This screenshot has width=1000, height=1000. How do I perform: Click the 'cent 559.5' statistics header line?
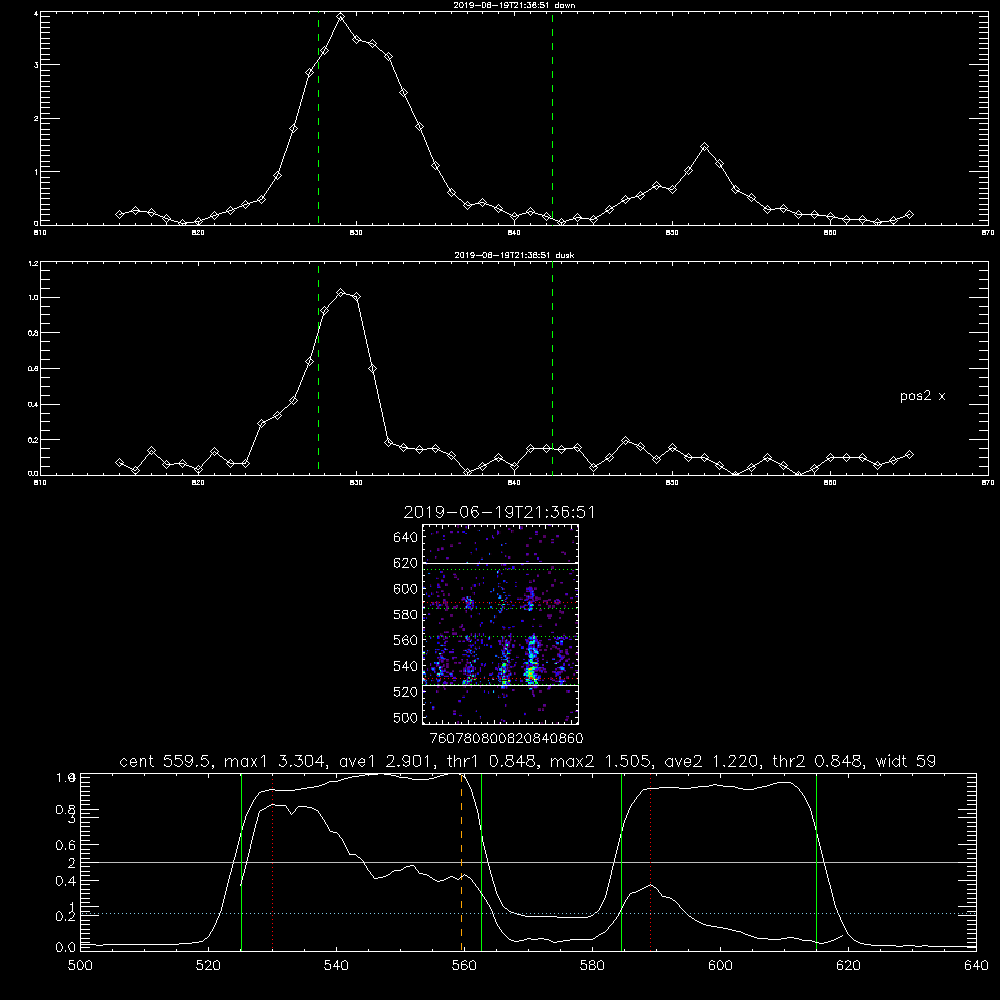tap(527, 761)
